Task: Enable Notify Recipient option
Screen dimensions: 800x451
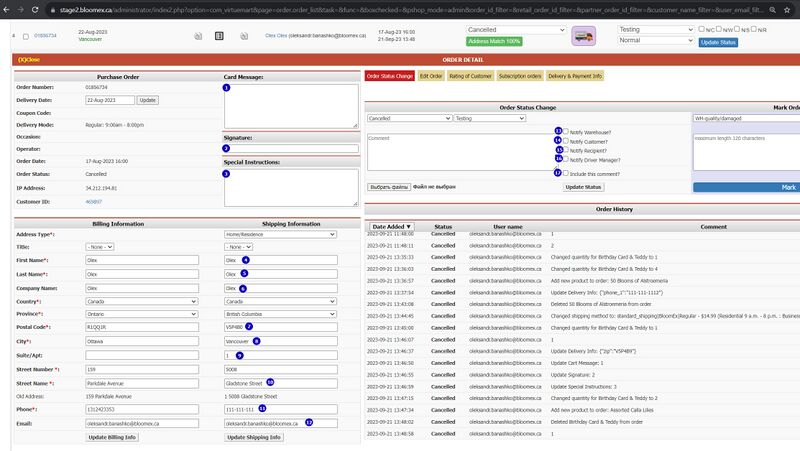Action: point(566,150)
